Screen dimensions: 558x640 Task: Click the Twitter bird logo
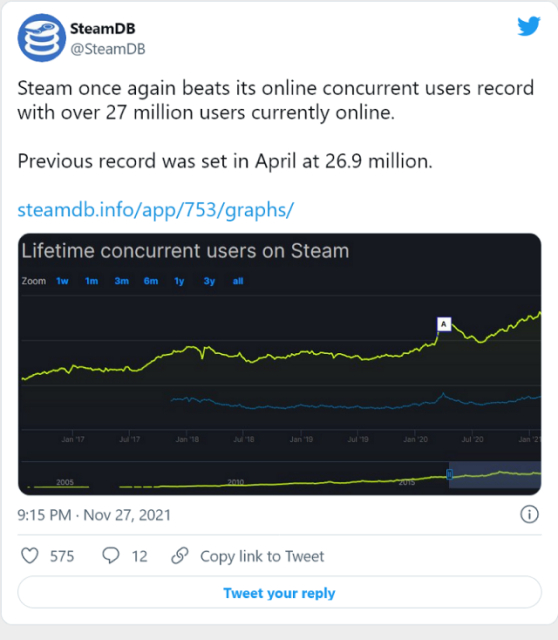[529, 27]
